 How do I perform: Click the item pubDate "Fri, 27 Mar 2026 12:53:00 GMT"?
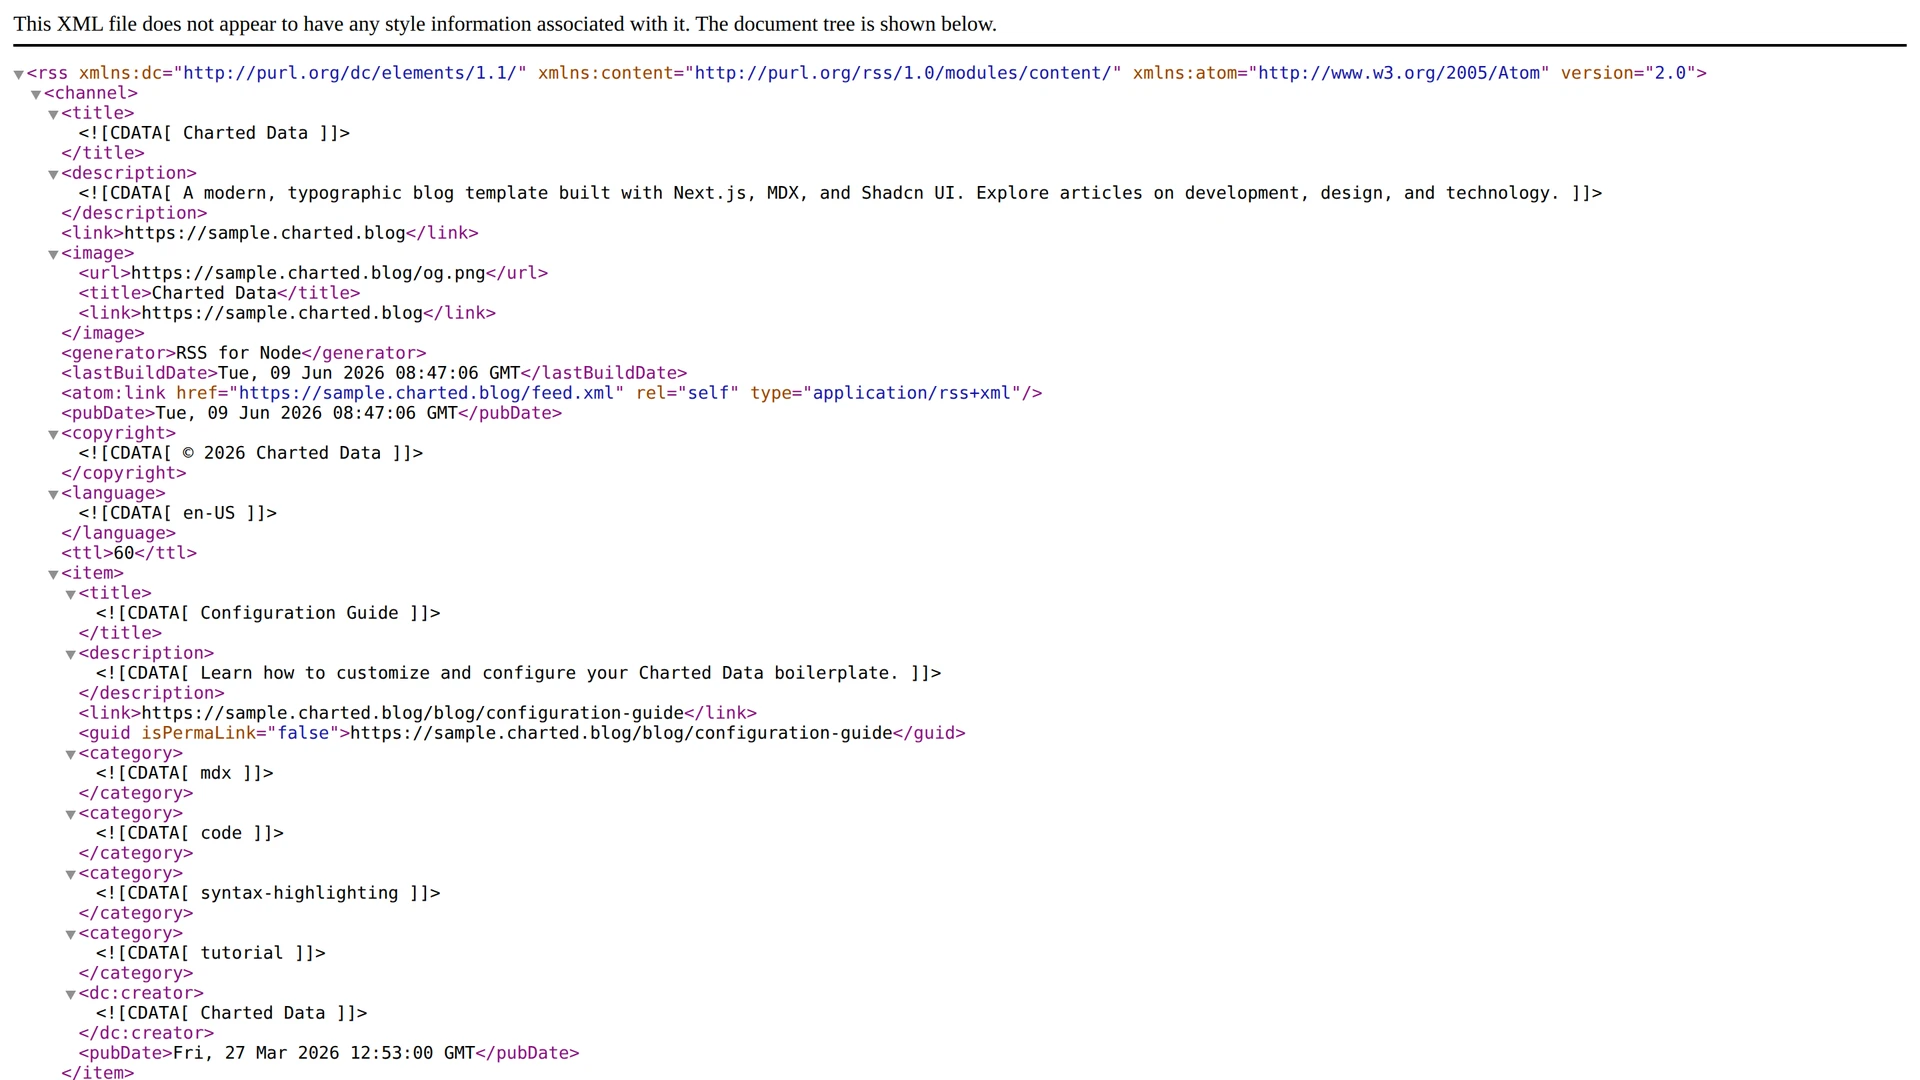(324, 1053)
